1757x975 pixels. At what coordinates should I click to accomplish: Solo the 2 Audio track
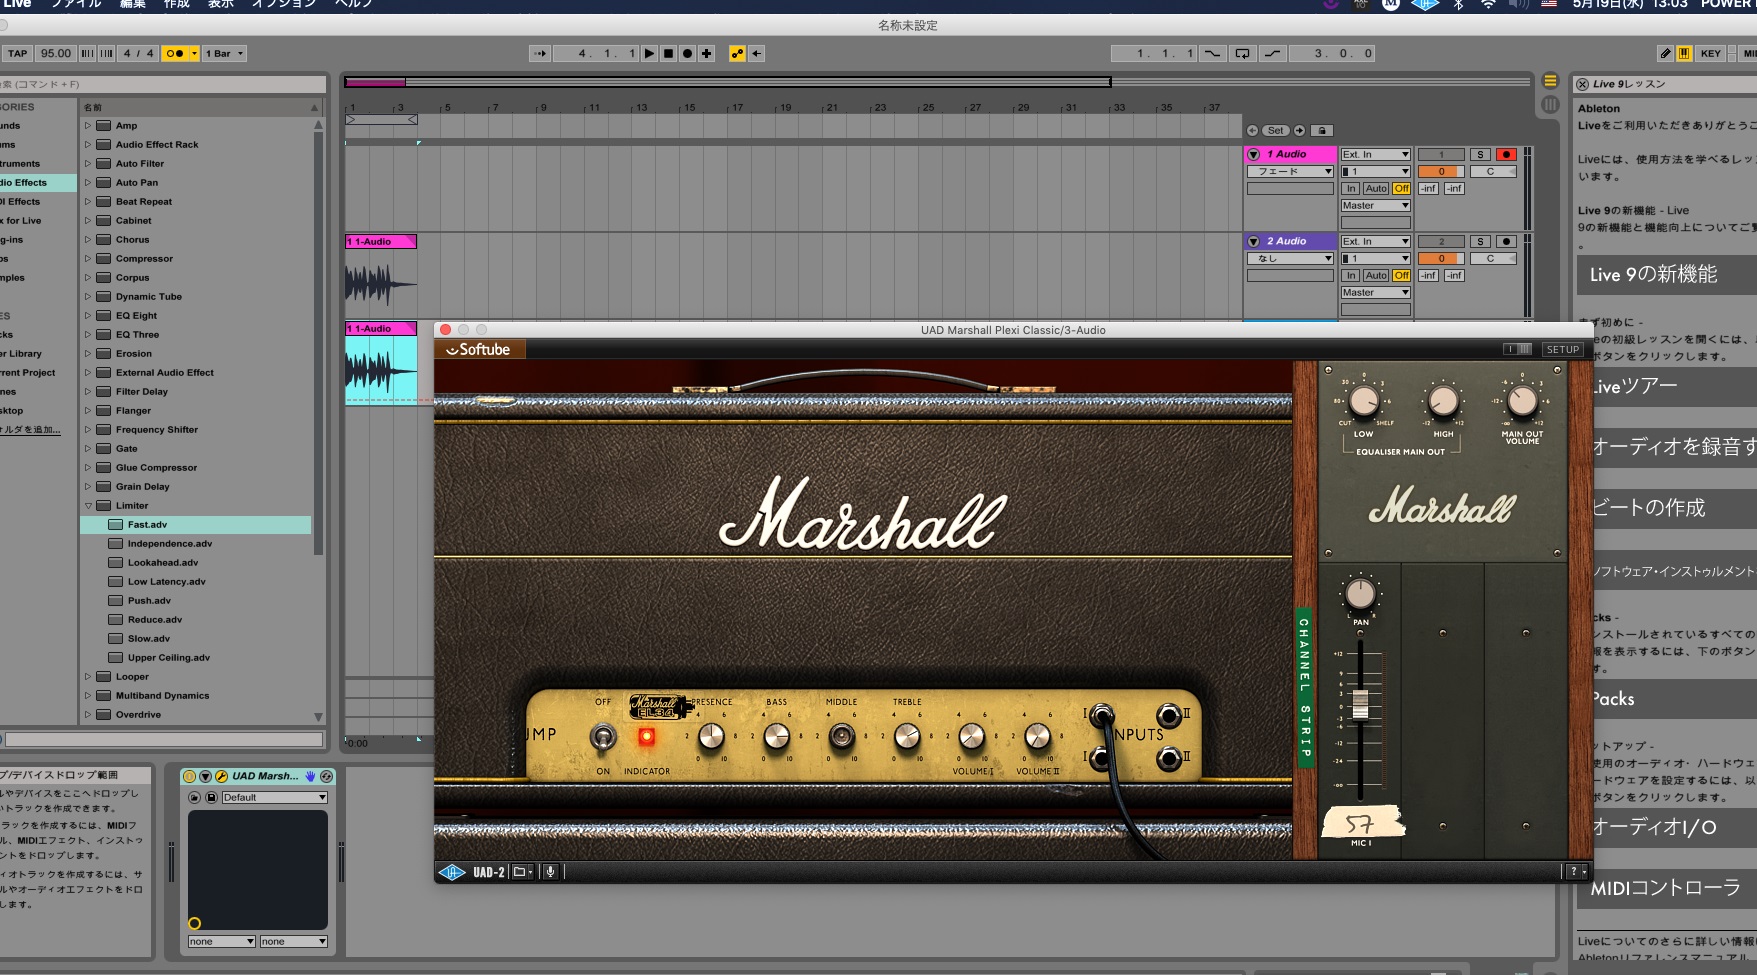1480,242
